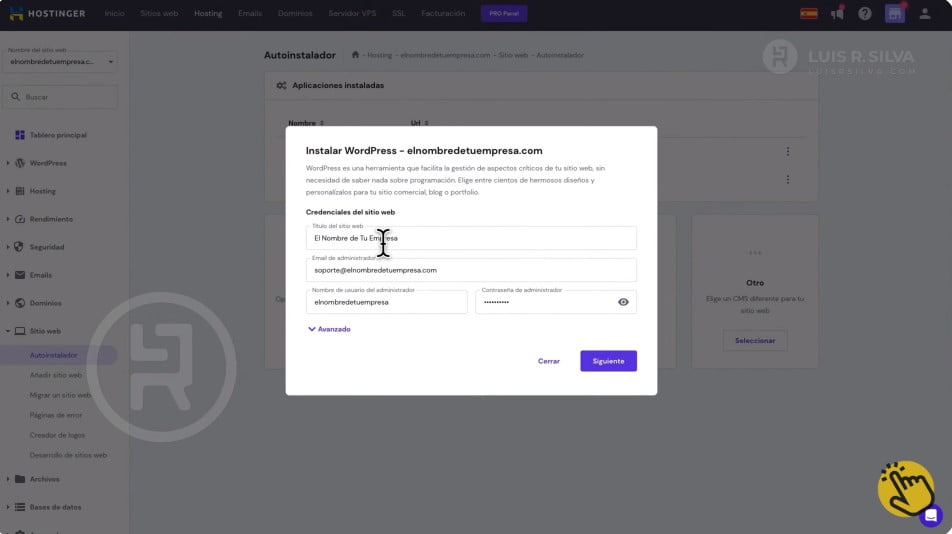The width and height of the screenshot is (952, 534).
Task: Click the Siguiente button
Action: click(x=608, y=361)
